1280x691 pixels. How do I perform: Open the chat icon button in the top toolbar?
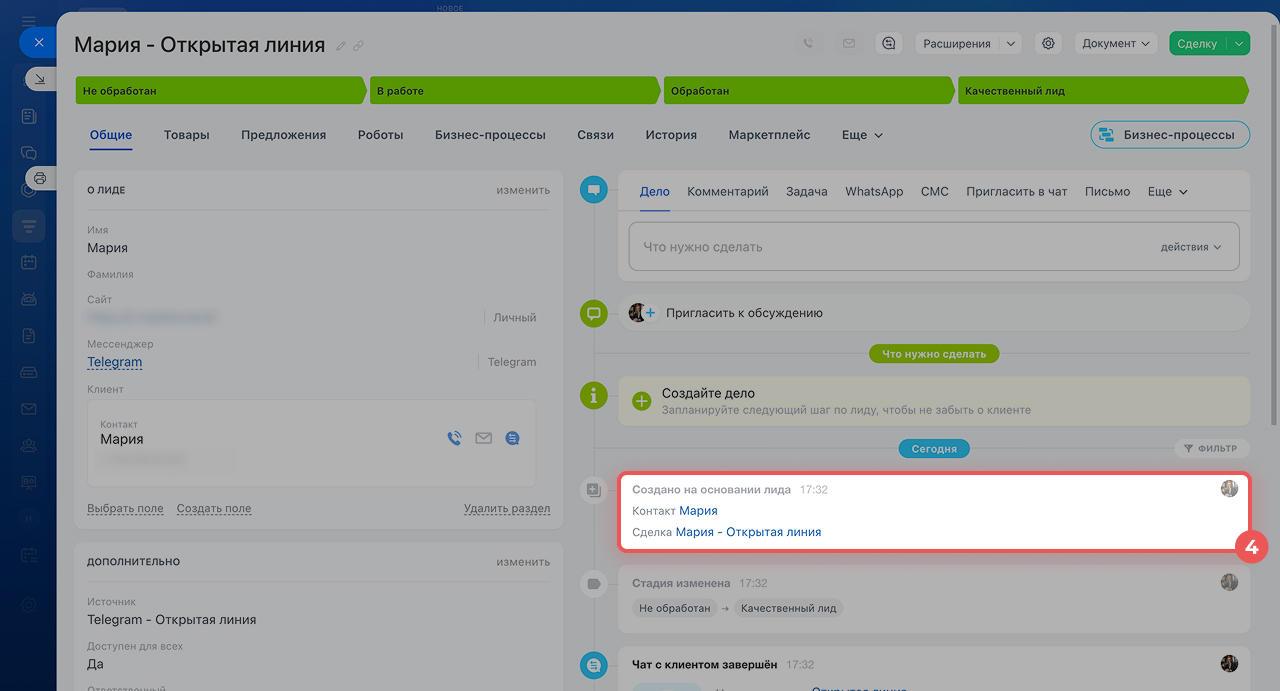coord(889,43)
